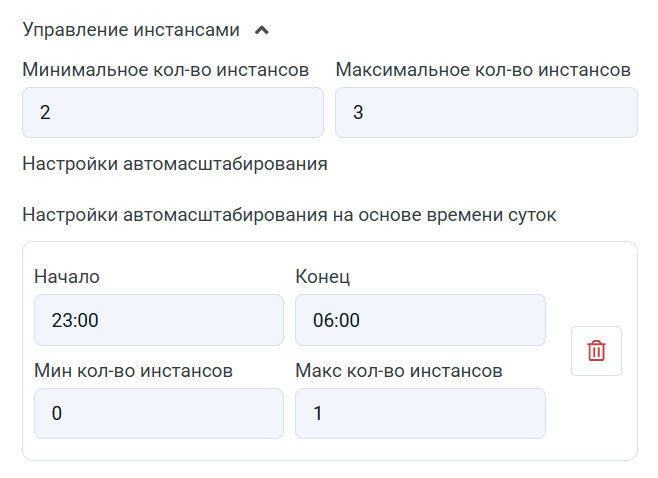Click the heading mentioning времени суток
This screenshot has width=658, height=478.
click(x=289, y=215)
